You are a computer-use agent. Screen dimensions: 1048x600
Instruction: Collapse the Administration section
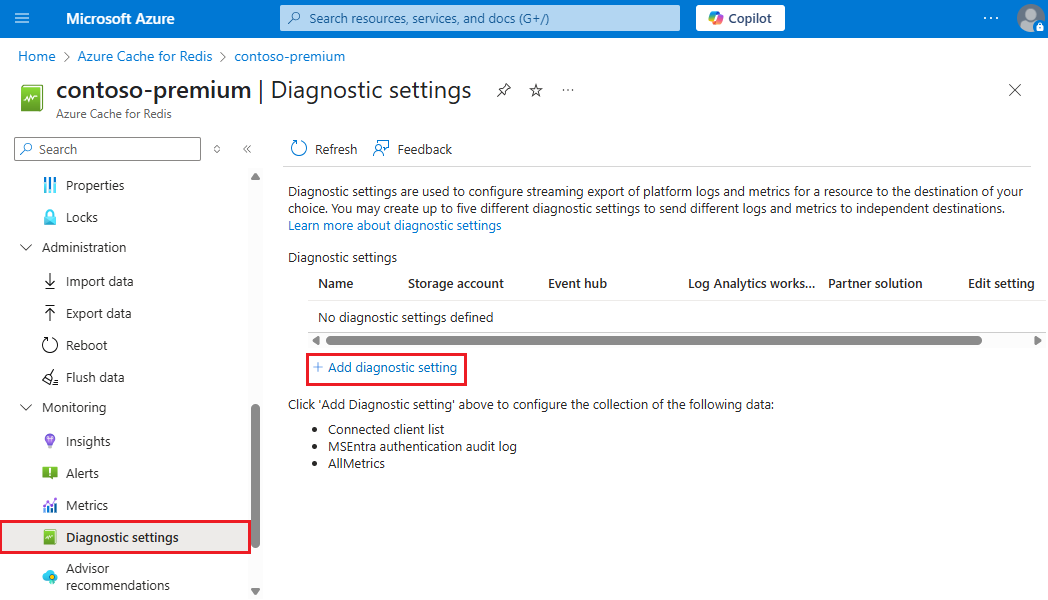25,247
